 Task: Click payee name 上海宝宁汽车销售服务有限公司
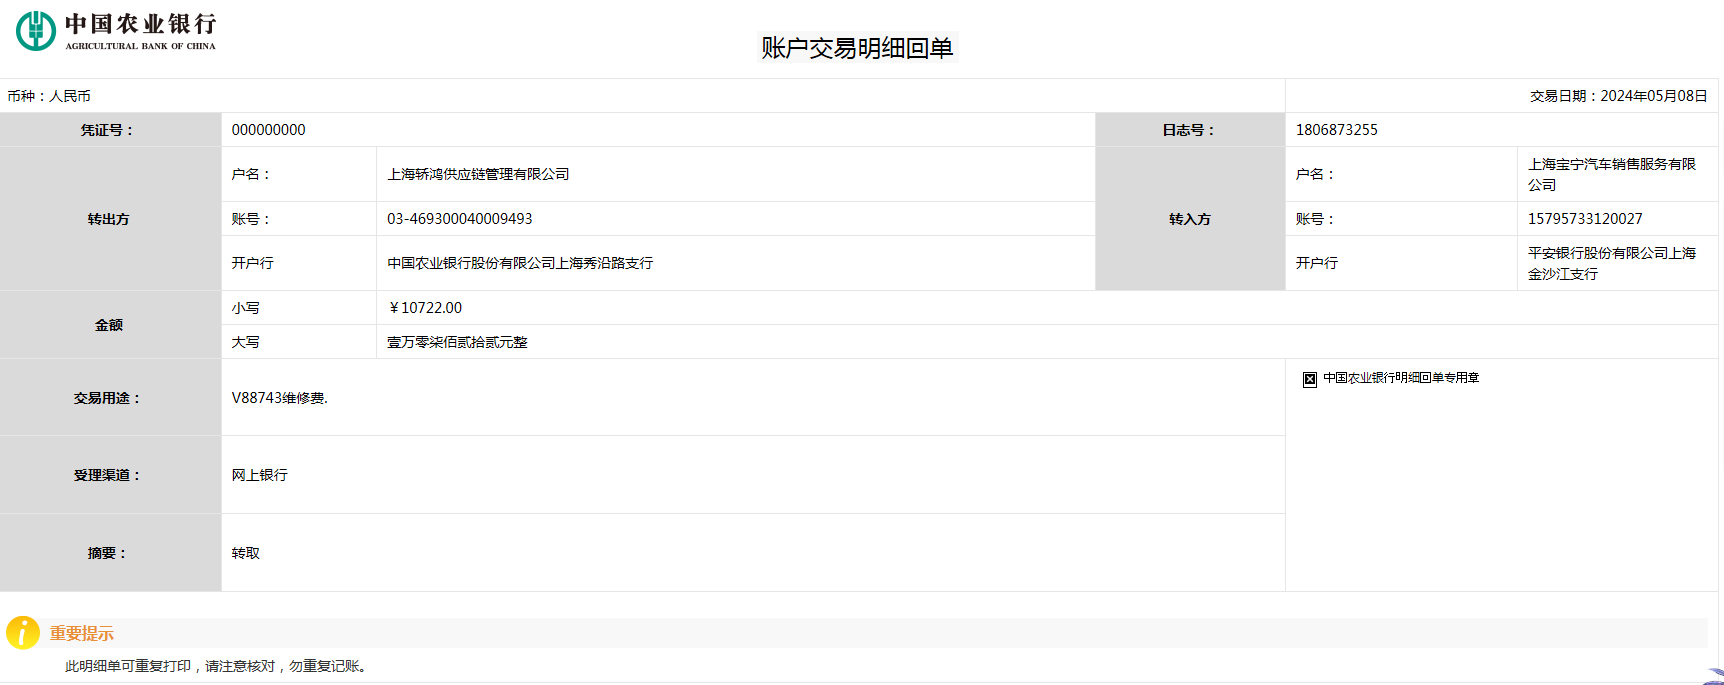pos(1611,174)
